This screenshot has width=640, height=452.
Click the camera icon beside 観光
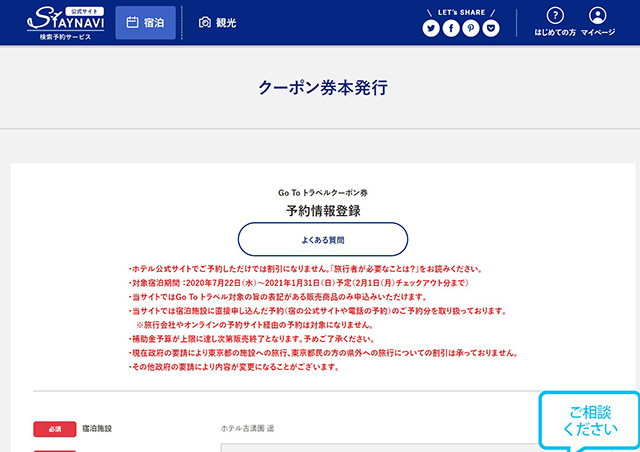click(x=204, y=22)
